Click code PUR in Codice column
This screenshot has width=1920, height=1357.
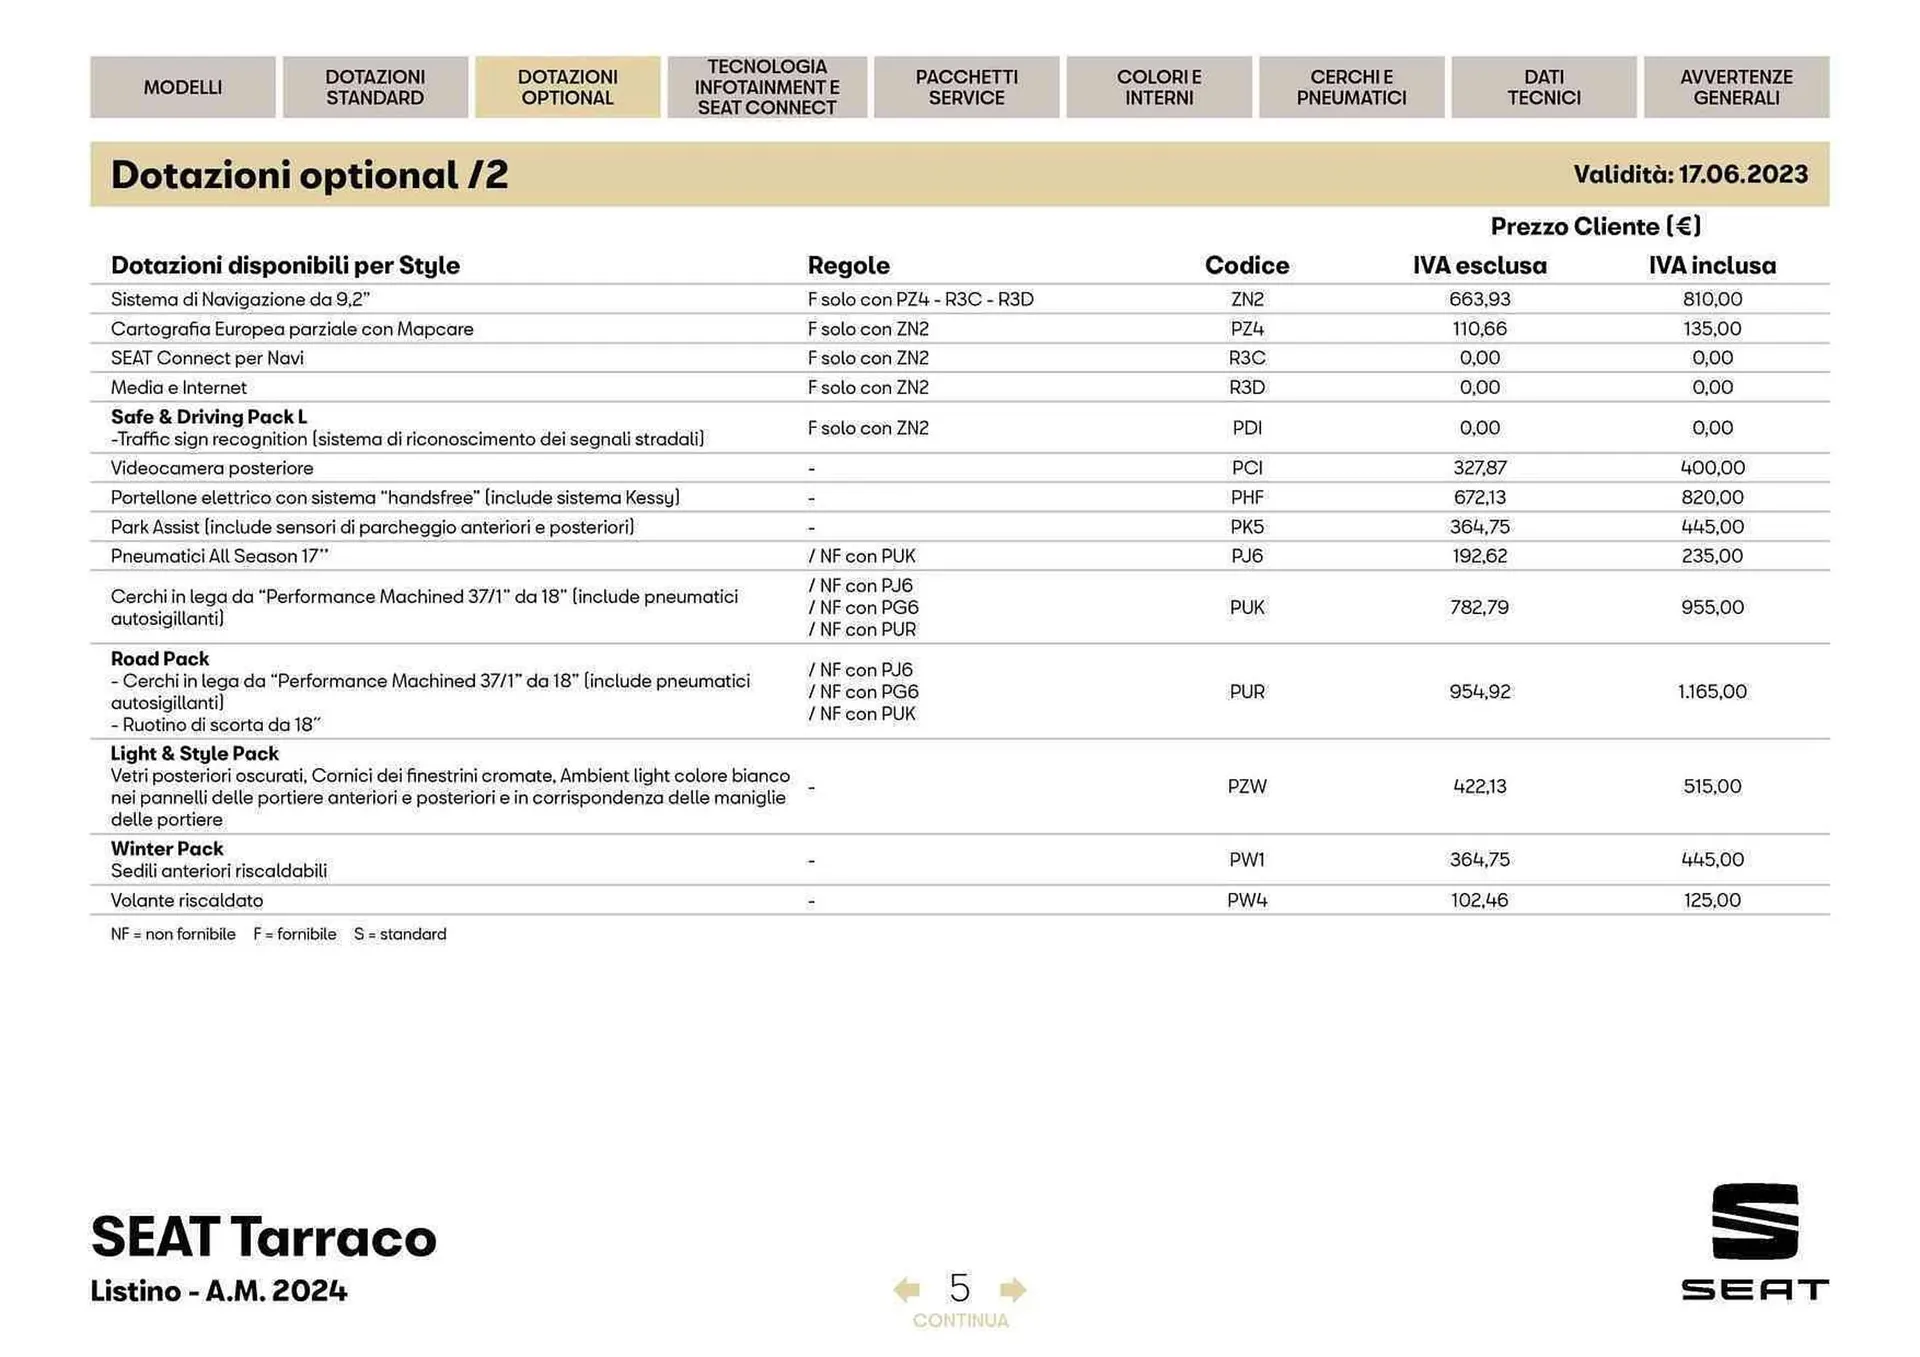click(1247, 691)
